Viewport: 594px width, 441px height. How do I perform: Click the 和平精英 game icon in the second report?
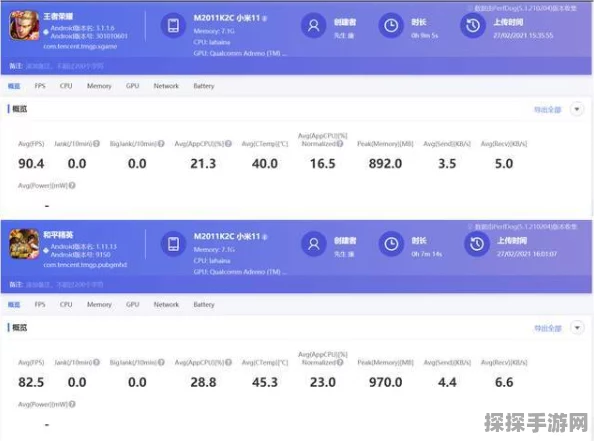(x=24, y=244)
